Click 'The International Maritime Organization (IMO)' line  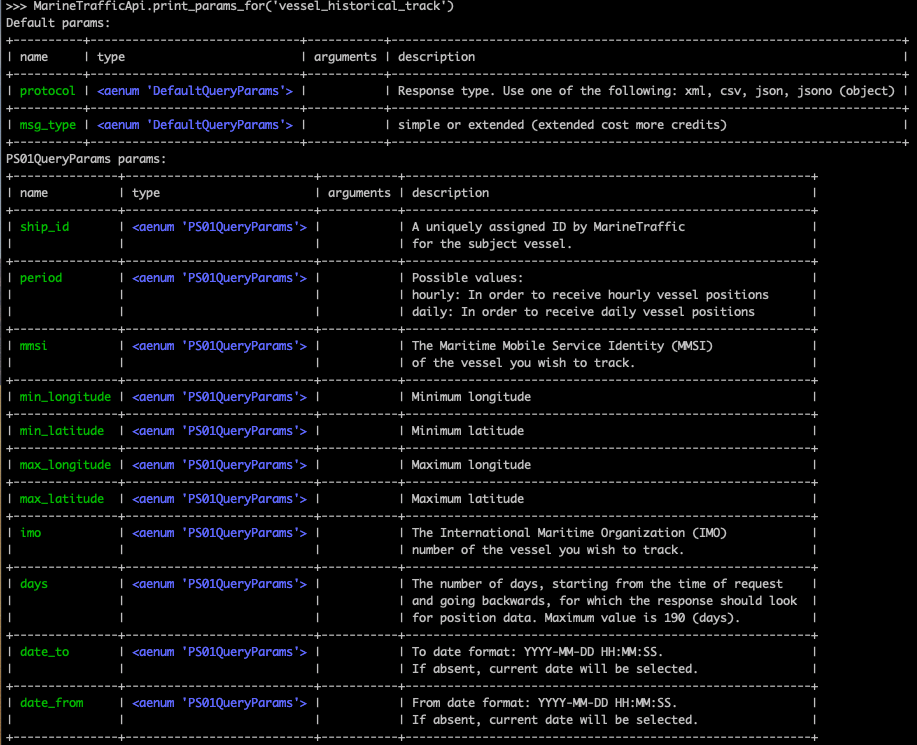[569, 533]
